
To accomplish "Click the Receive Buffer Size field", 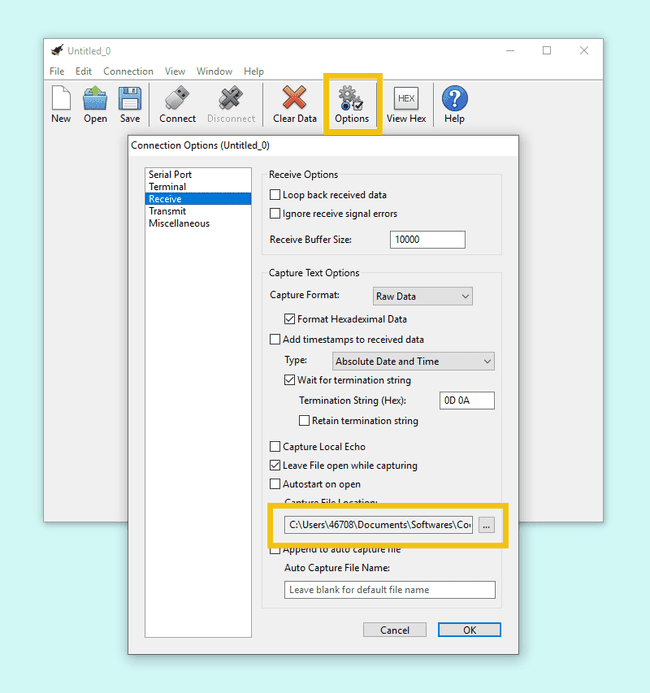I will tap(427, 240).
